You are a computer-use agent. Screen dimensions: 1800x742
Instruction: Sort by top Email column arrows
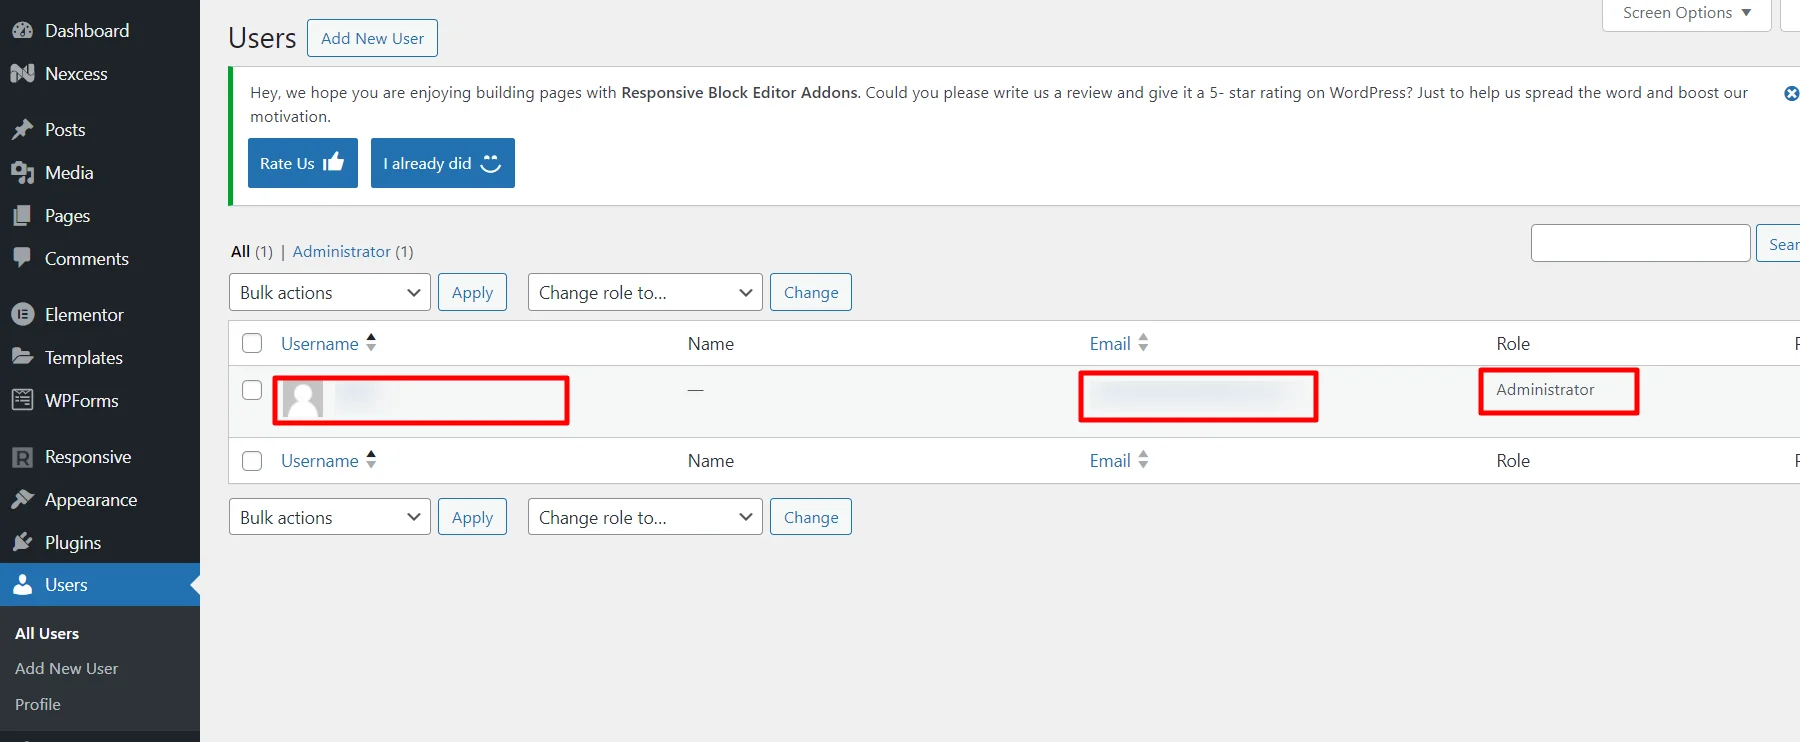click(x=1143, y=343)
